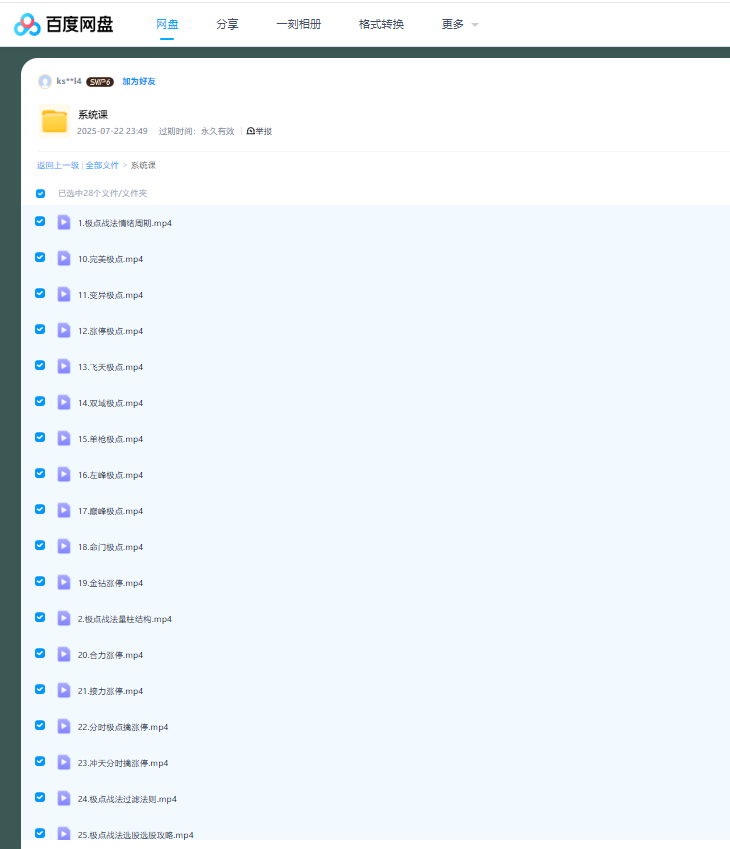The height and width of the screenshot is (849, 730).
Task: Click the SVIP6 membership badge
Action: pyautogui.click(x=100, y=82)
